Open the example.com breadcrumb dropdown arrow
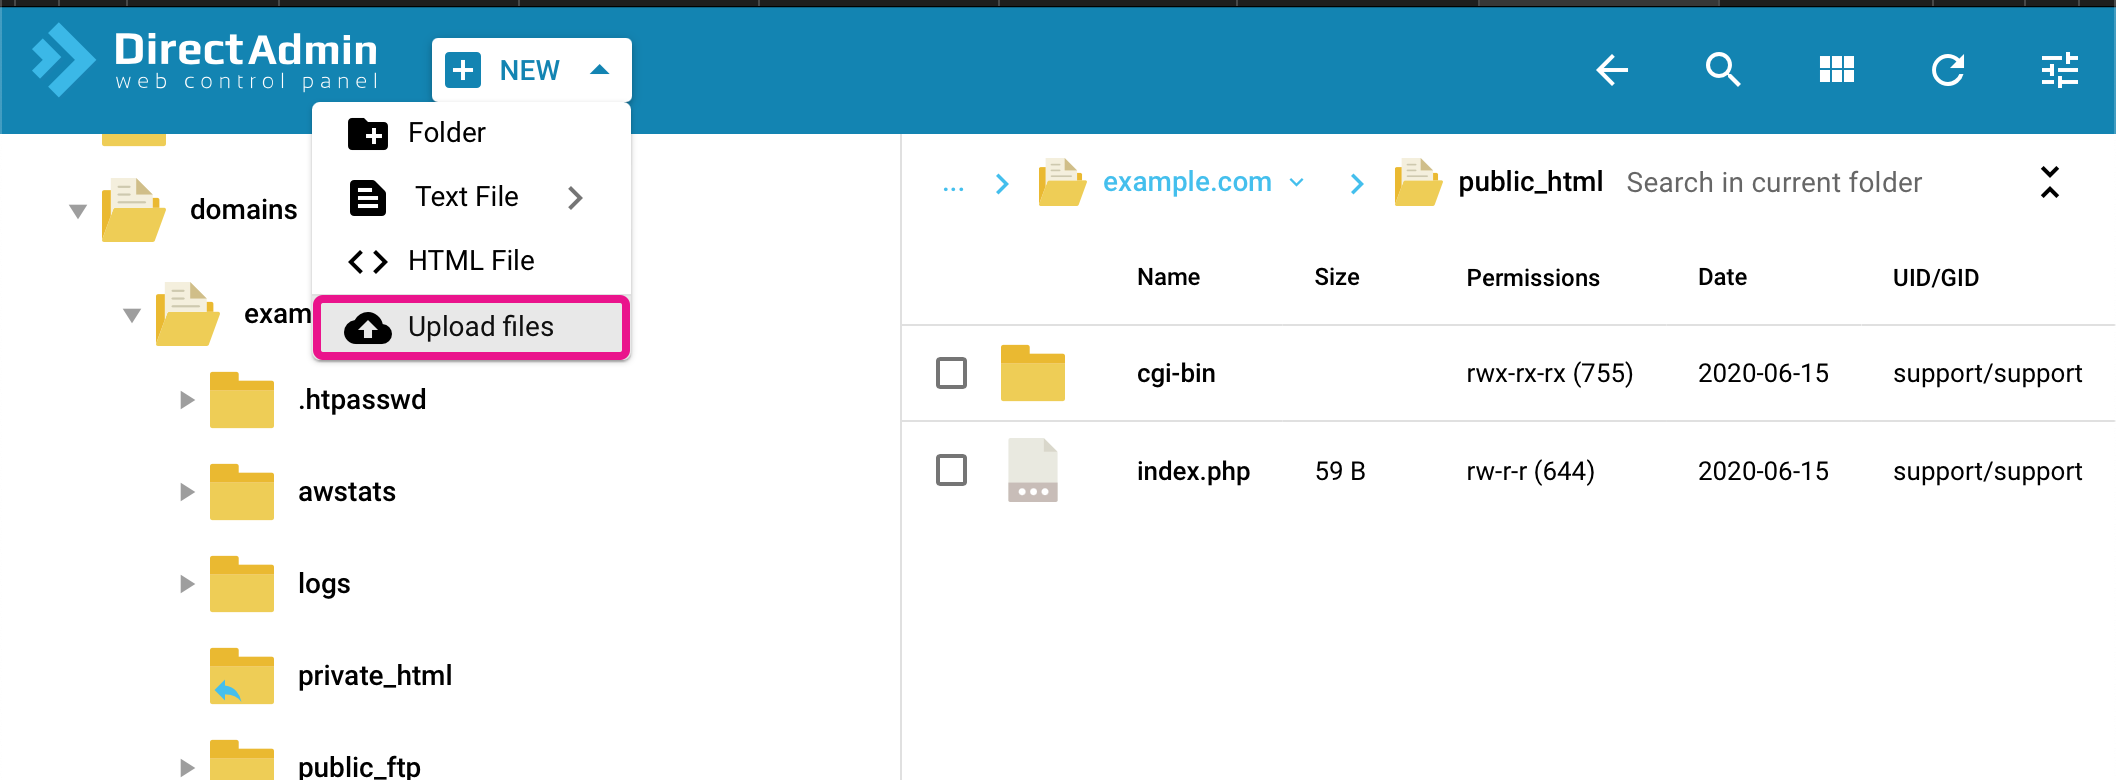Screen dimensions: 2116x780 [1297, 183]
